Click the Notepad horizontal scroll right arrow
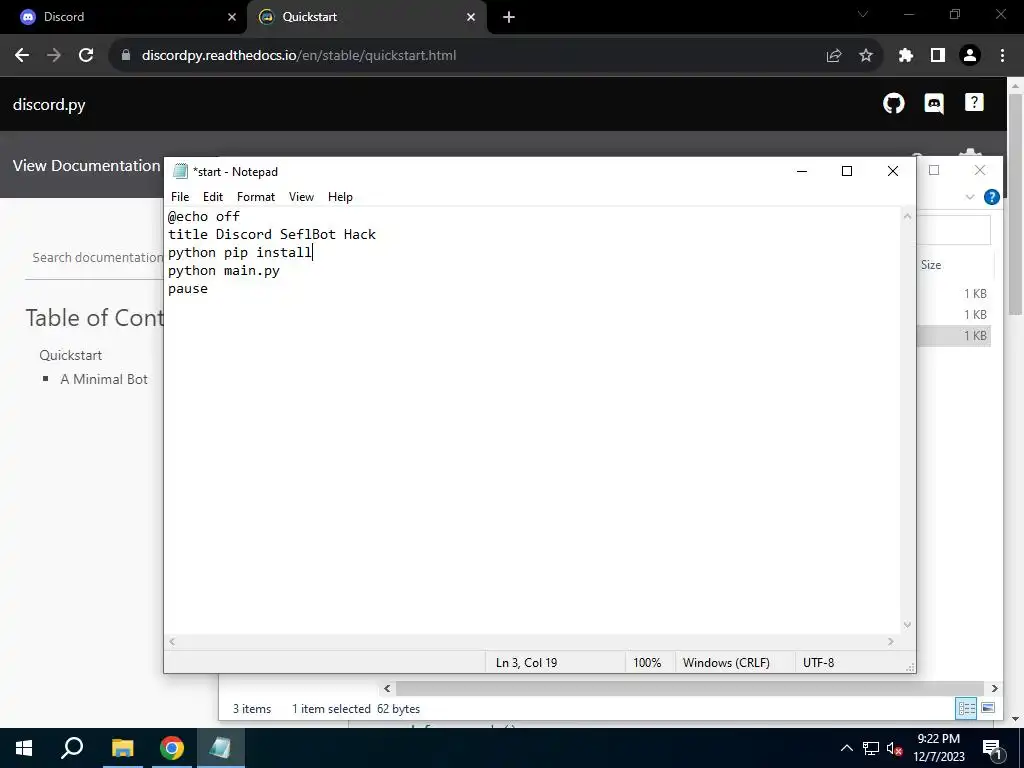Screen dimensions: 1024x768 891,642
